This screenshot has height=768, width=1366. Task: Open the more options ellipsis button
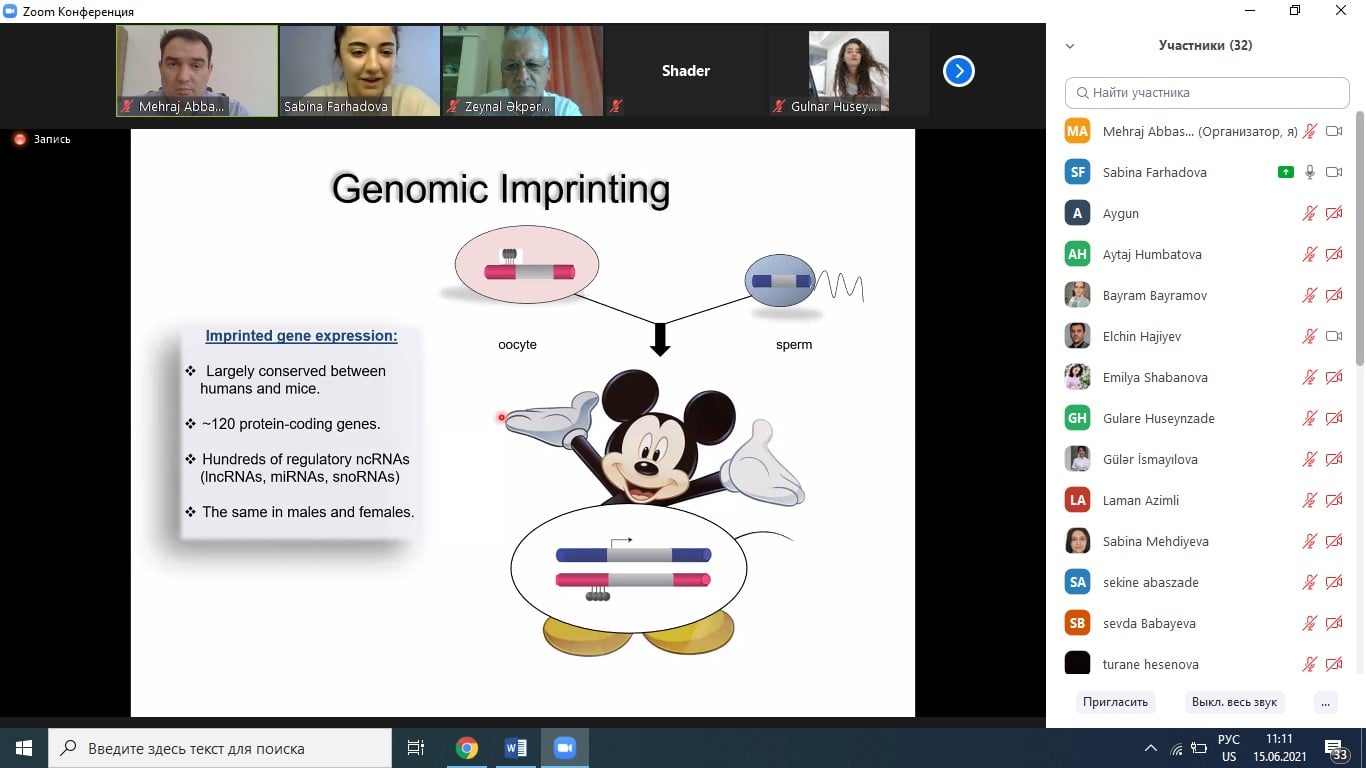pyautogui.click(x=1326, y=702)
